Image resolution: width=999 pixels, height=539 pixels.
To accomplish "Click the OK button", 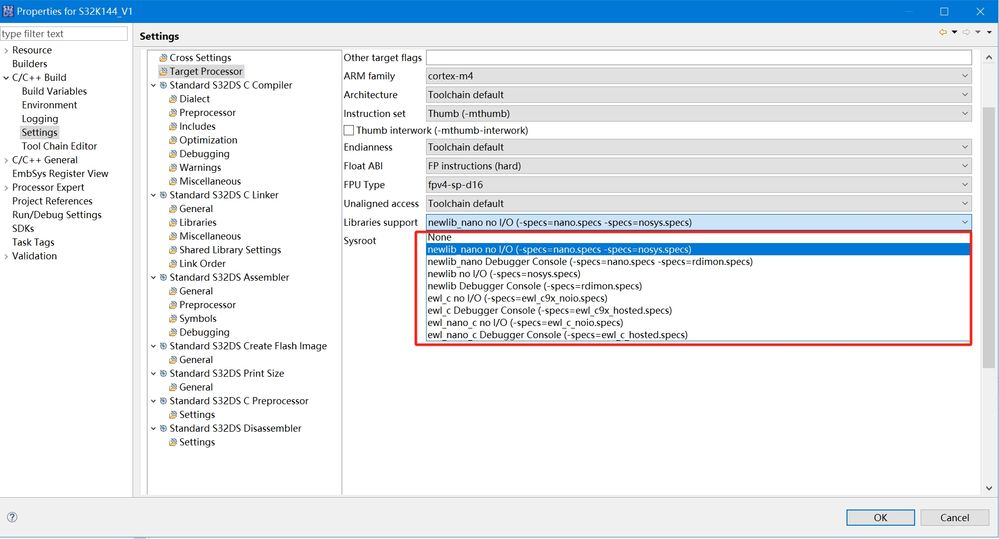I will tap(880, 517).
